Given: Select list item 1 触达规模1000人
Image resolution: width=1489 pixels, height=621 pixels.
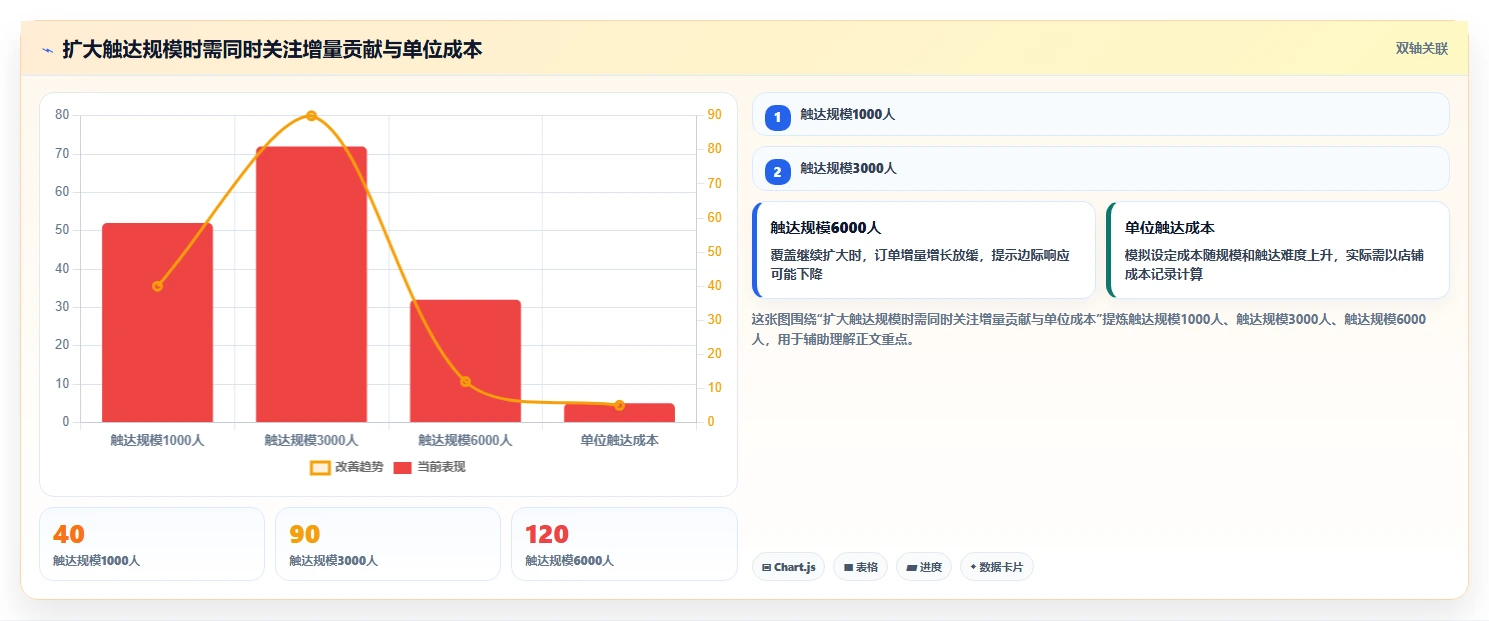Looking at the screenshot, I should pyautogui.click(x=1100, y=114).
